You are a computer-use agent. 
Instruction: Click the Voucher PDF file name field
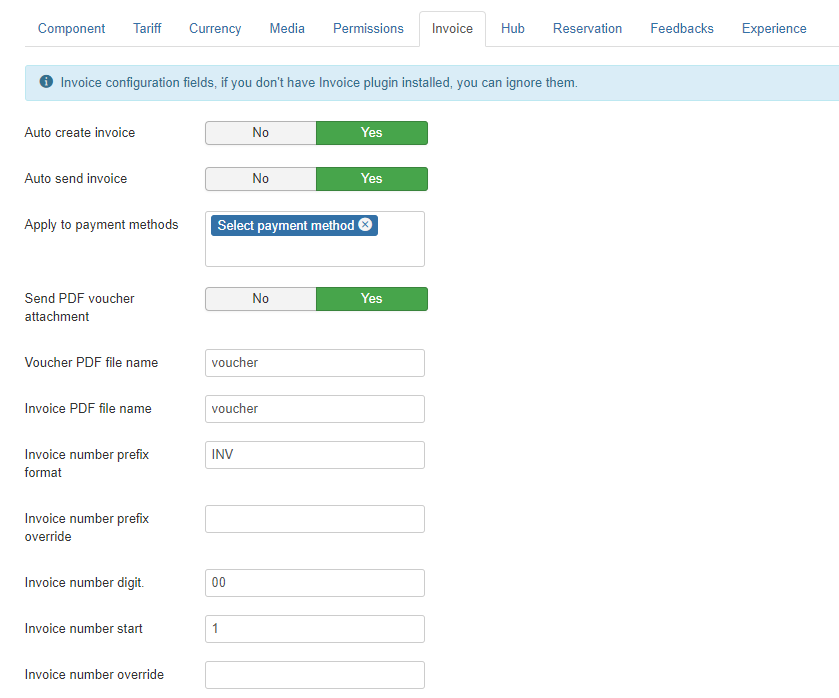click(x=315, y=363)
